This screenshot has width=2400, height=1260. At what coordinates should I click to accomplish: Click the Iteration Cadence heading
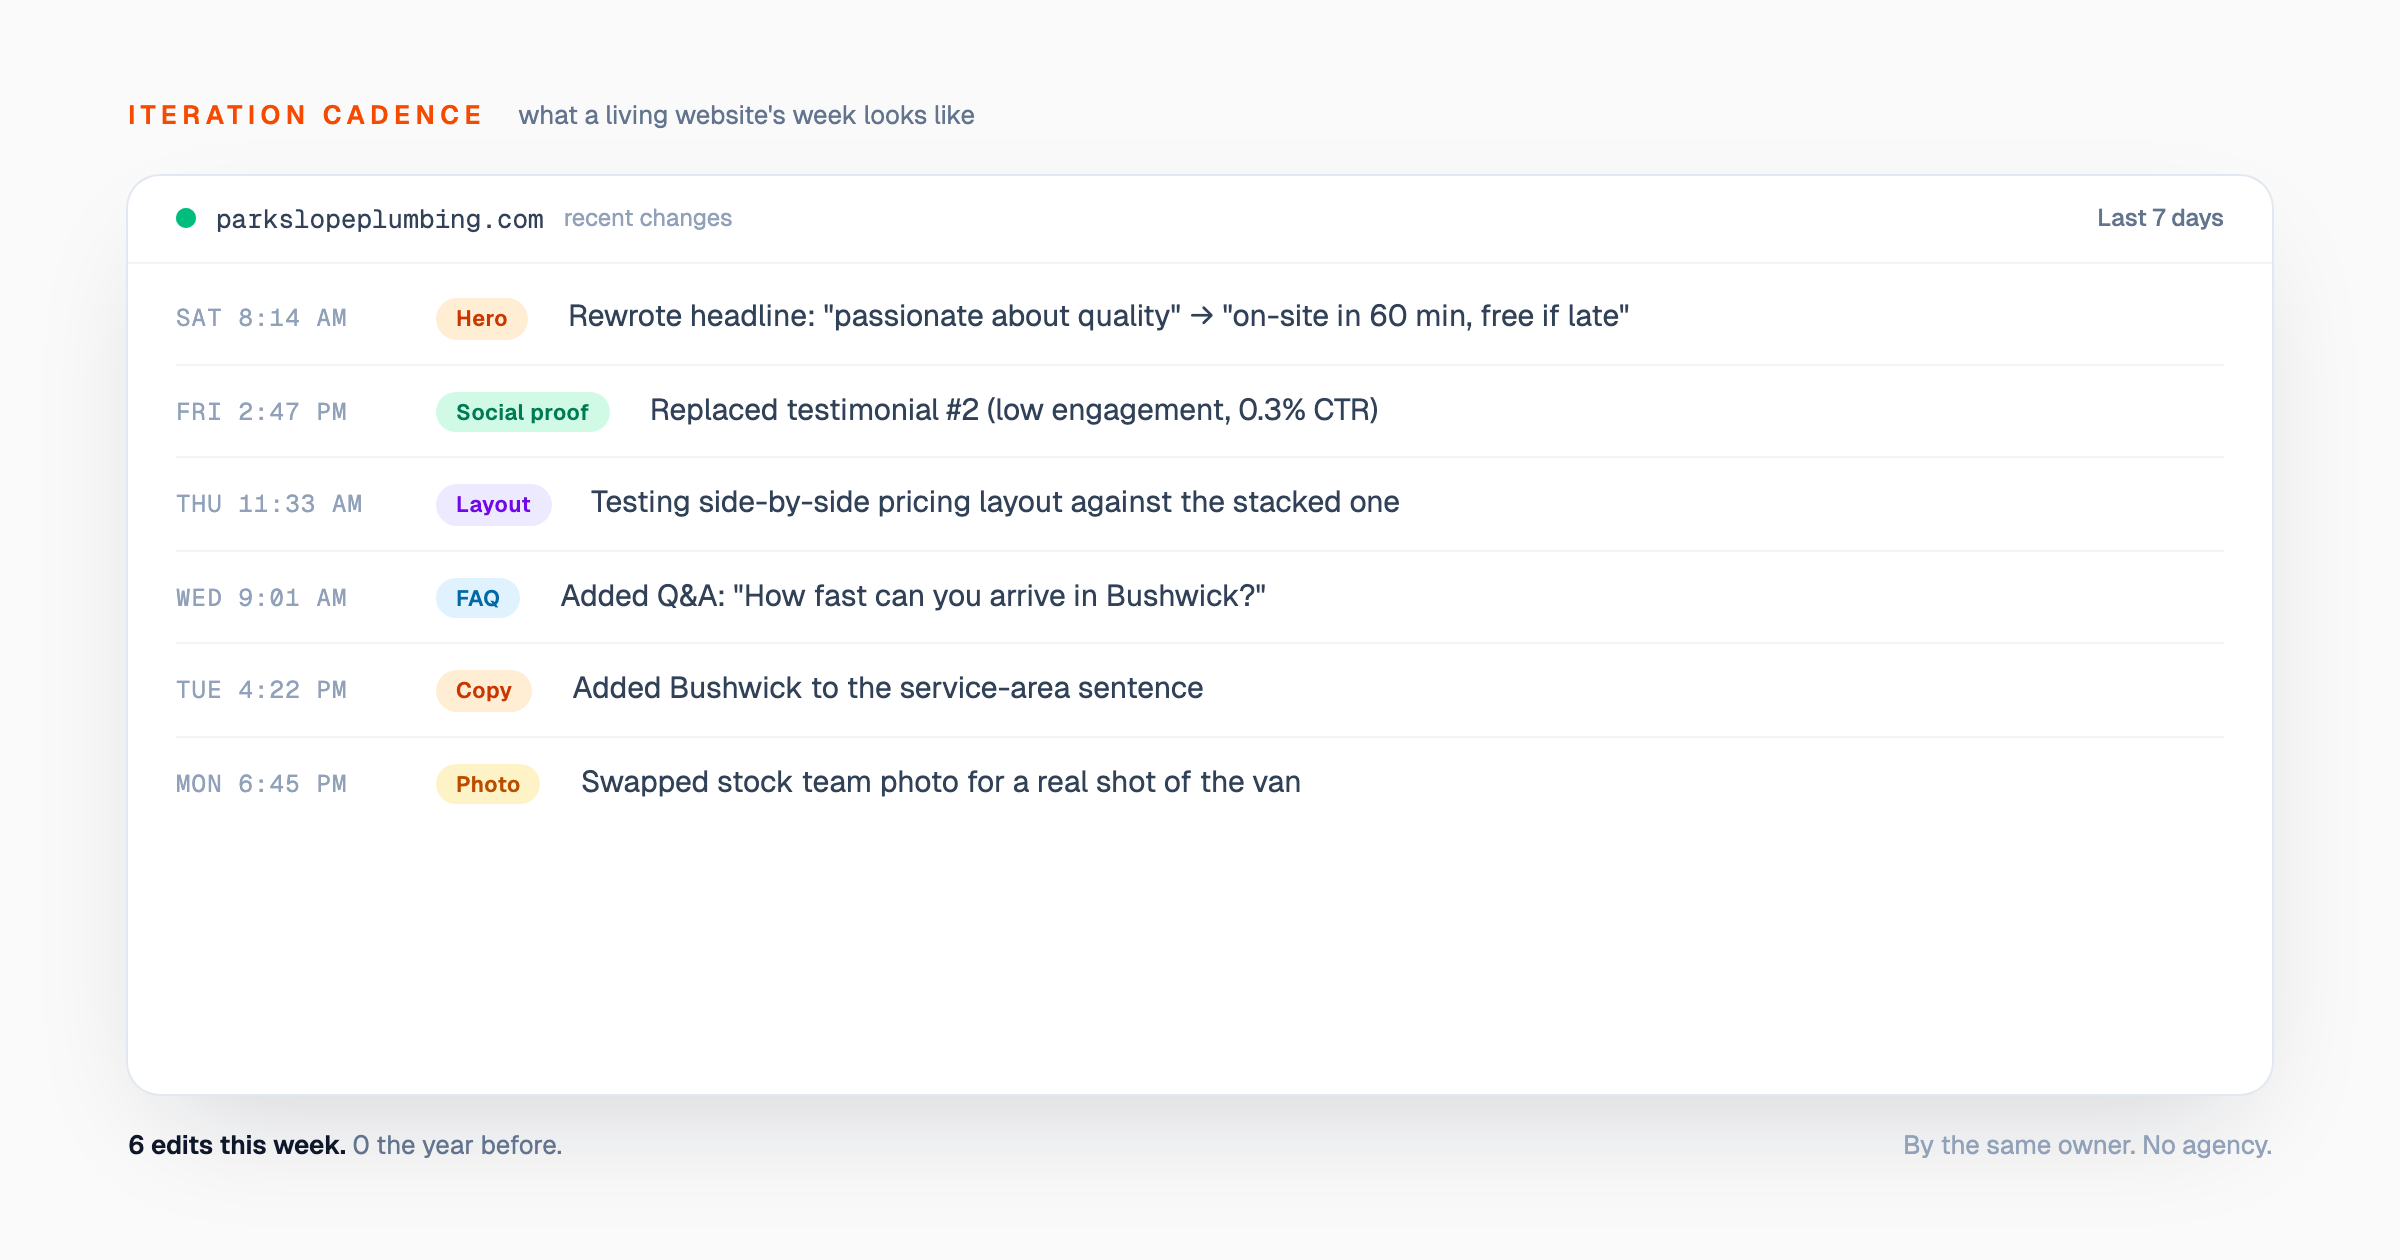click(x=305, y=115)
